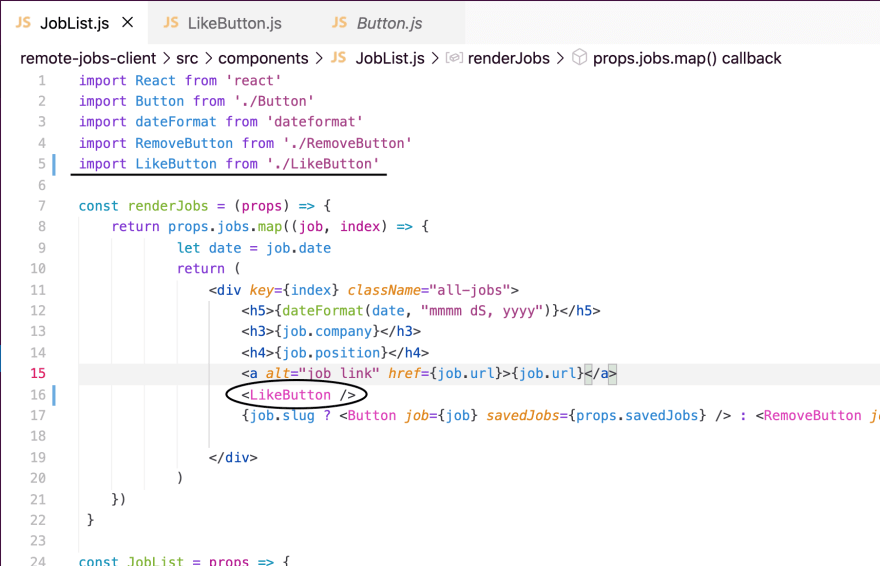This screenshot has width=880, height=566.
Task: Open props.jobs.map() callback breadcrumb
Action: (687, 58)
